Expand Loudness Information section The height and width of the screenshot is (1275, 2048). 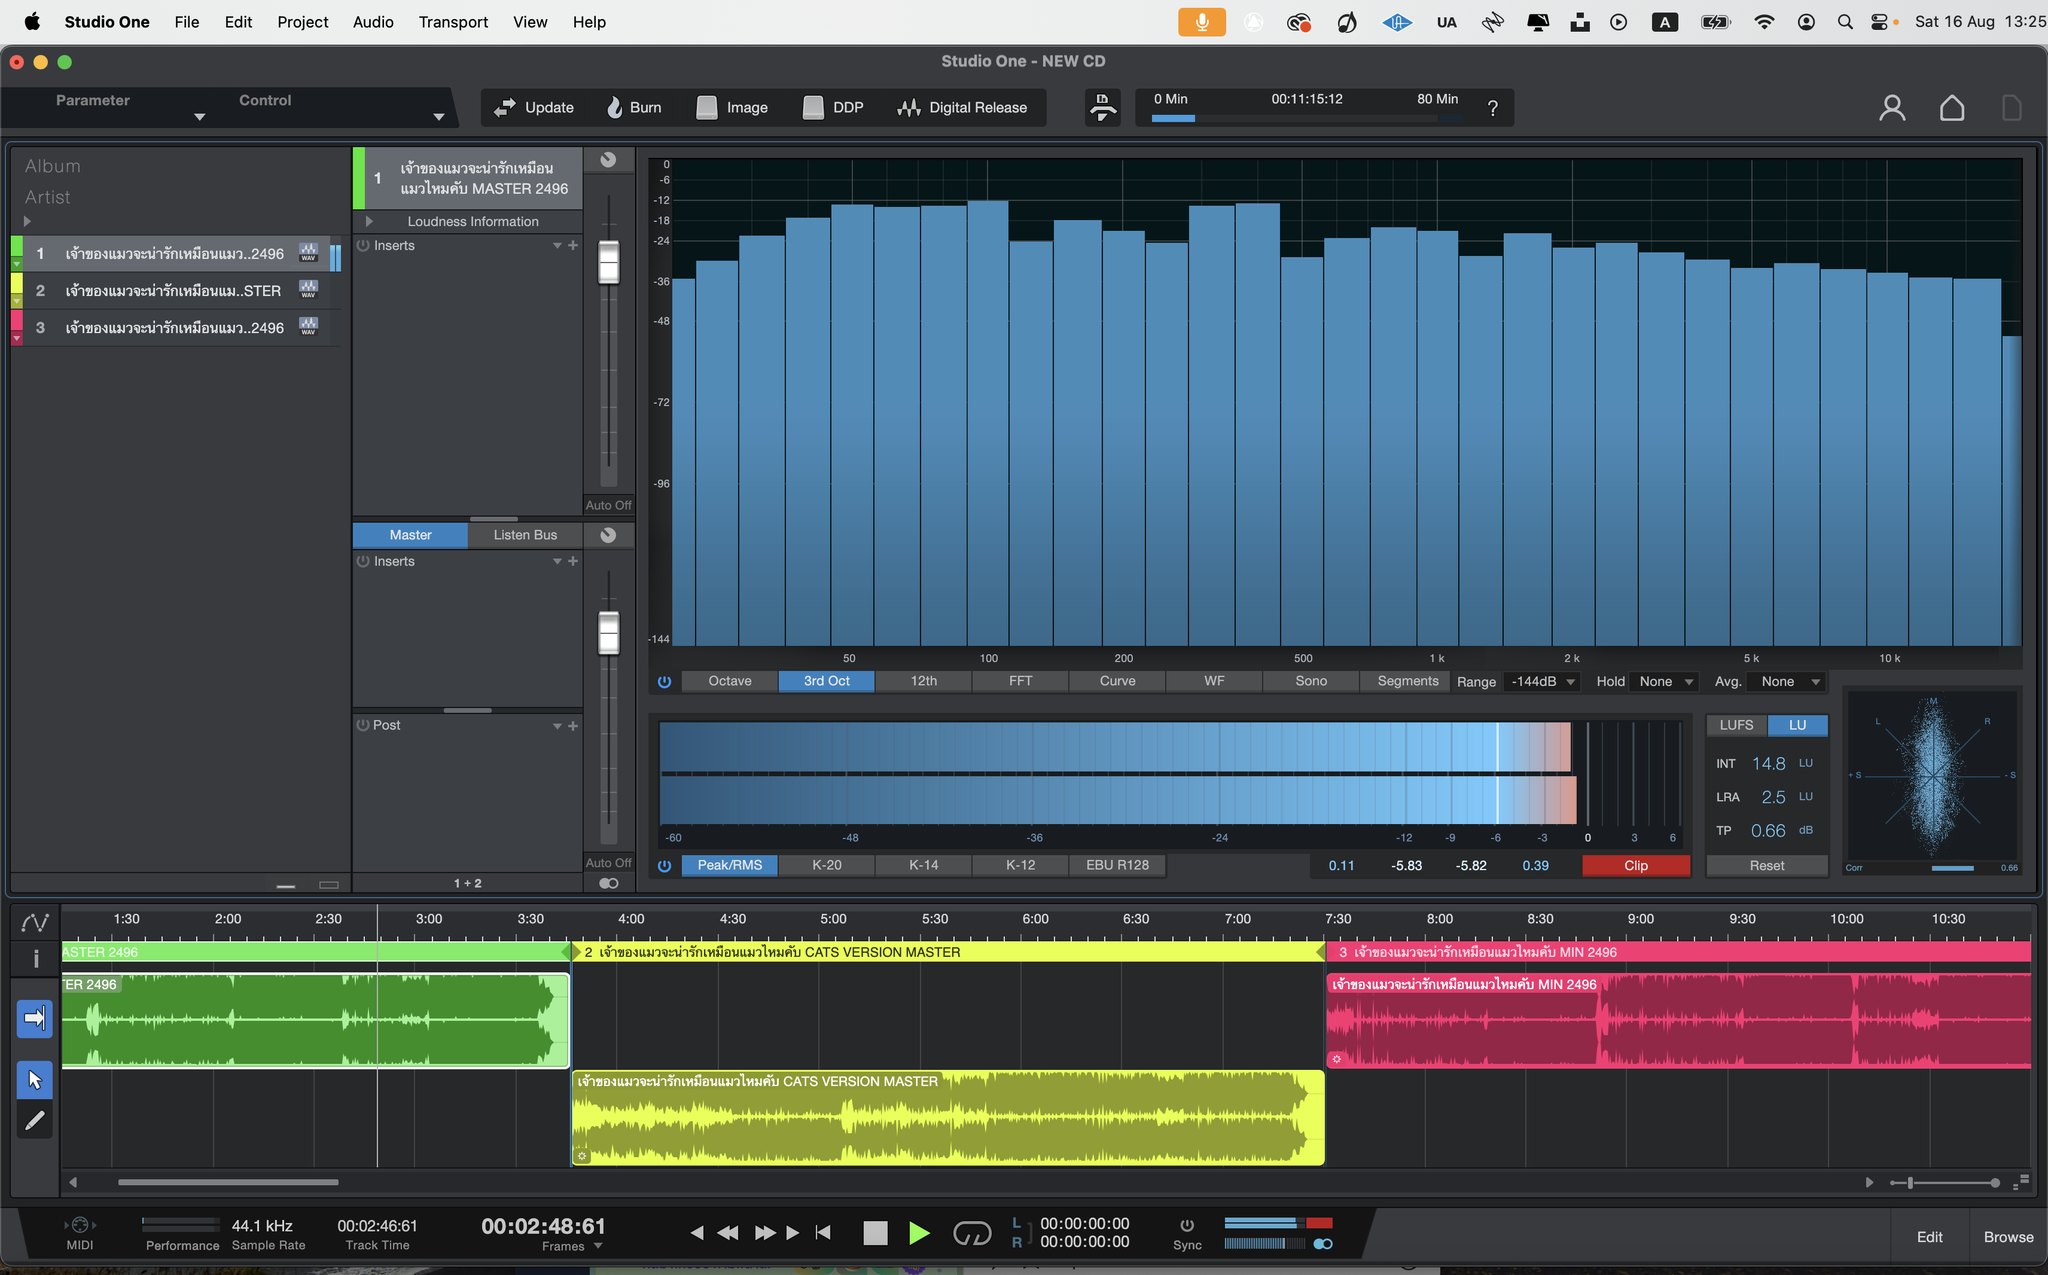click(x=369, y=222)
